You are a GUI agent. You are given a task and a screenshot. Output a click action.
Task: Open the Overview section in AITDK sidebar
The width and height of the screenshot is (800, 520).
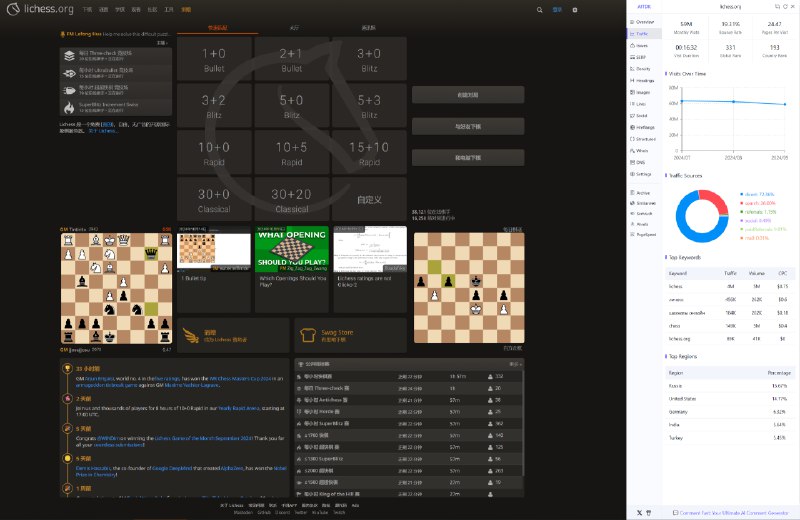pyautogui.click(x=644, y=22)
